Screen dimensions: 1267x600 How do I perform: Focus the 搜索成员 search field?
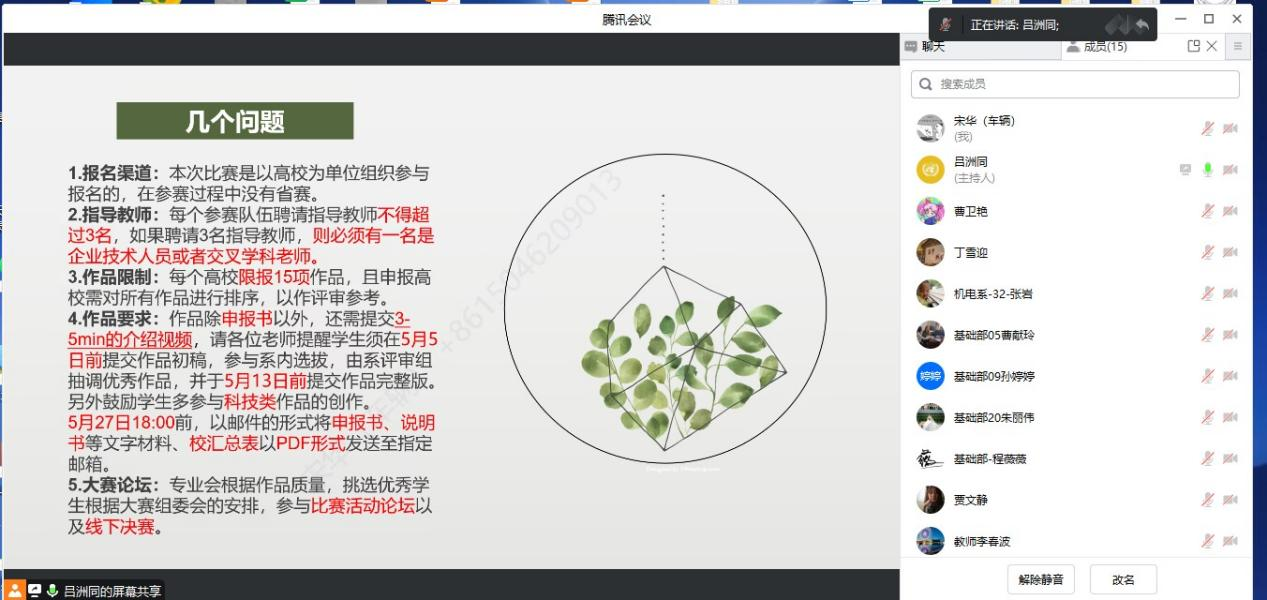pyautogui.click(x=1075, y=84)
